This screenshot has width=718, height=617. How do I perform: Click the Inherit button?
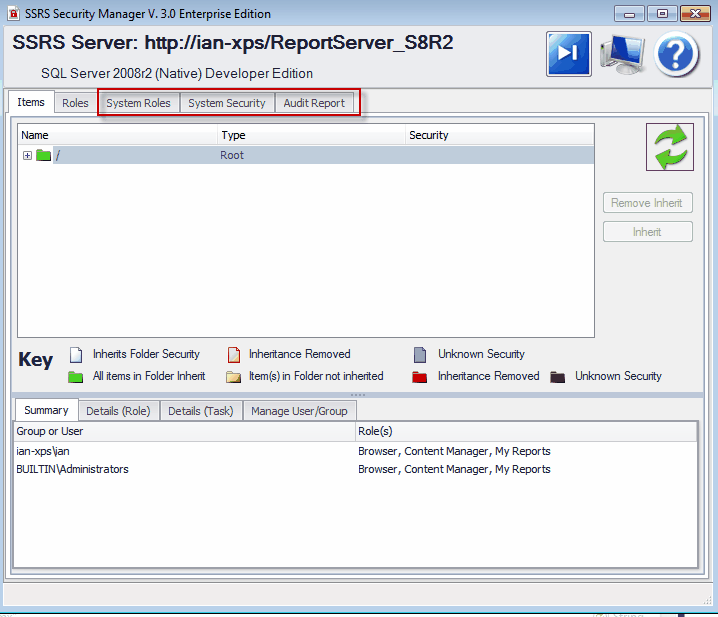click(647, 232)
